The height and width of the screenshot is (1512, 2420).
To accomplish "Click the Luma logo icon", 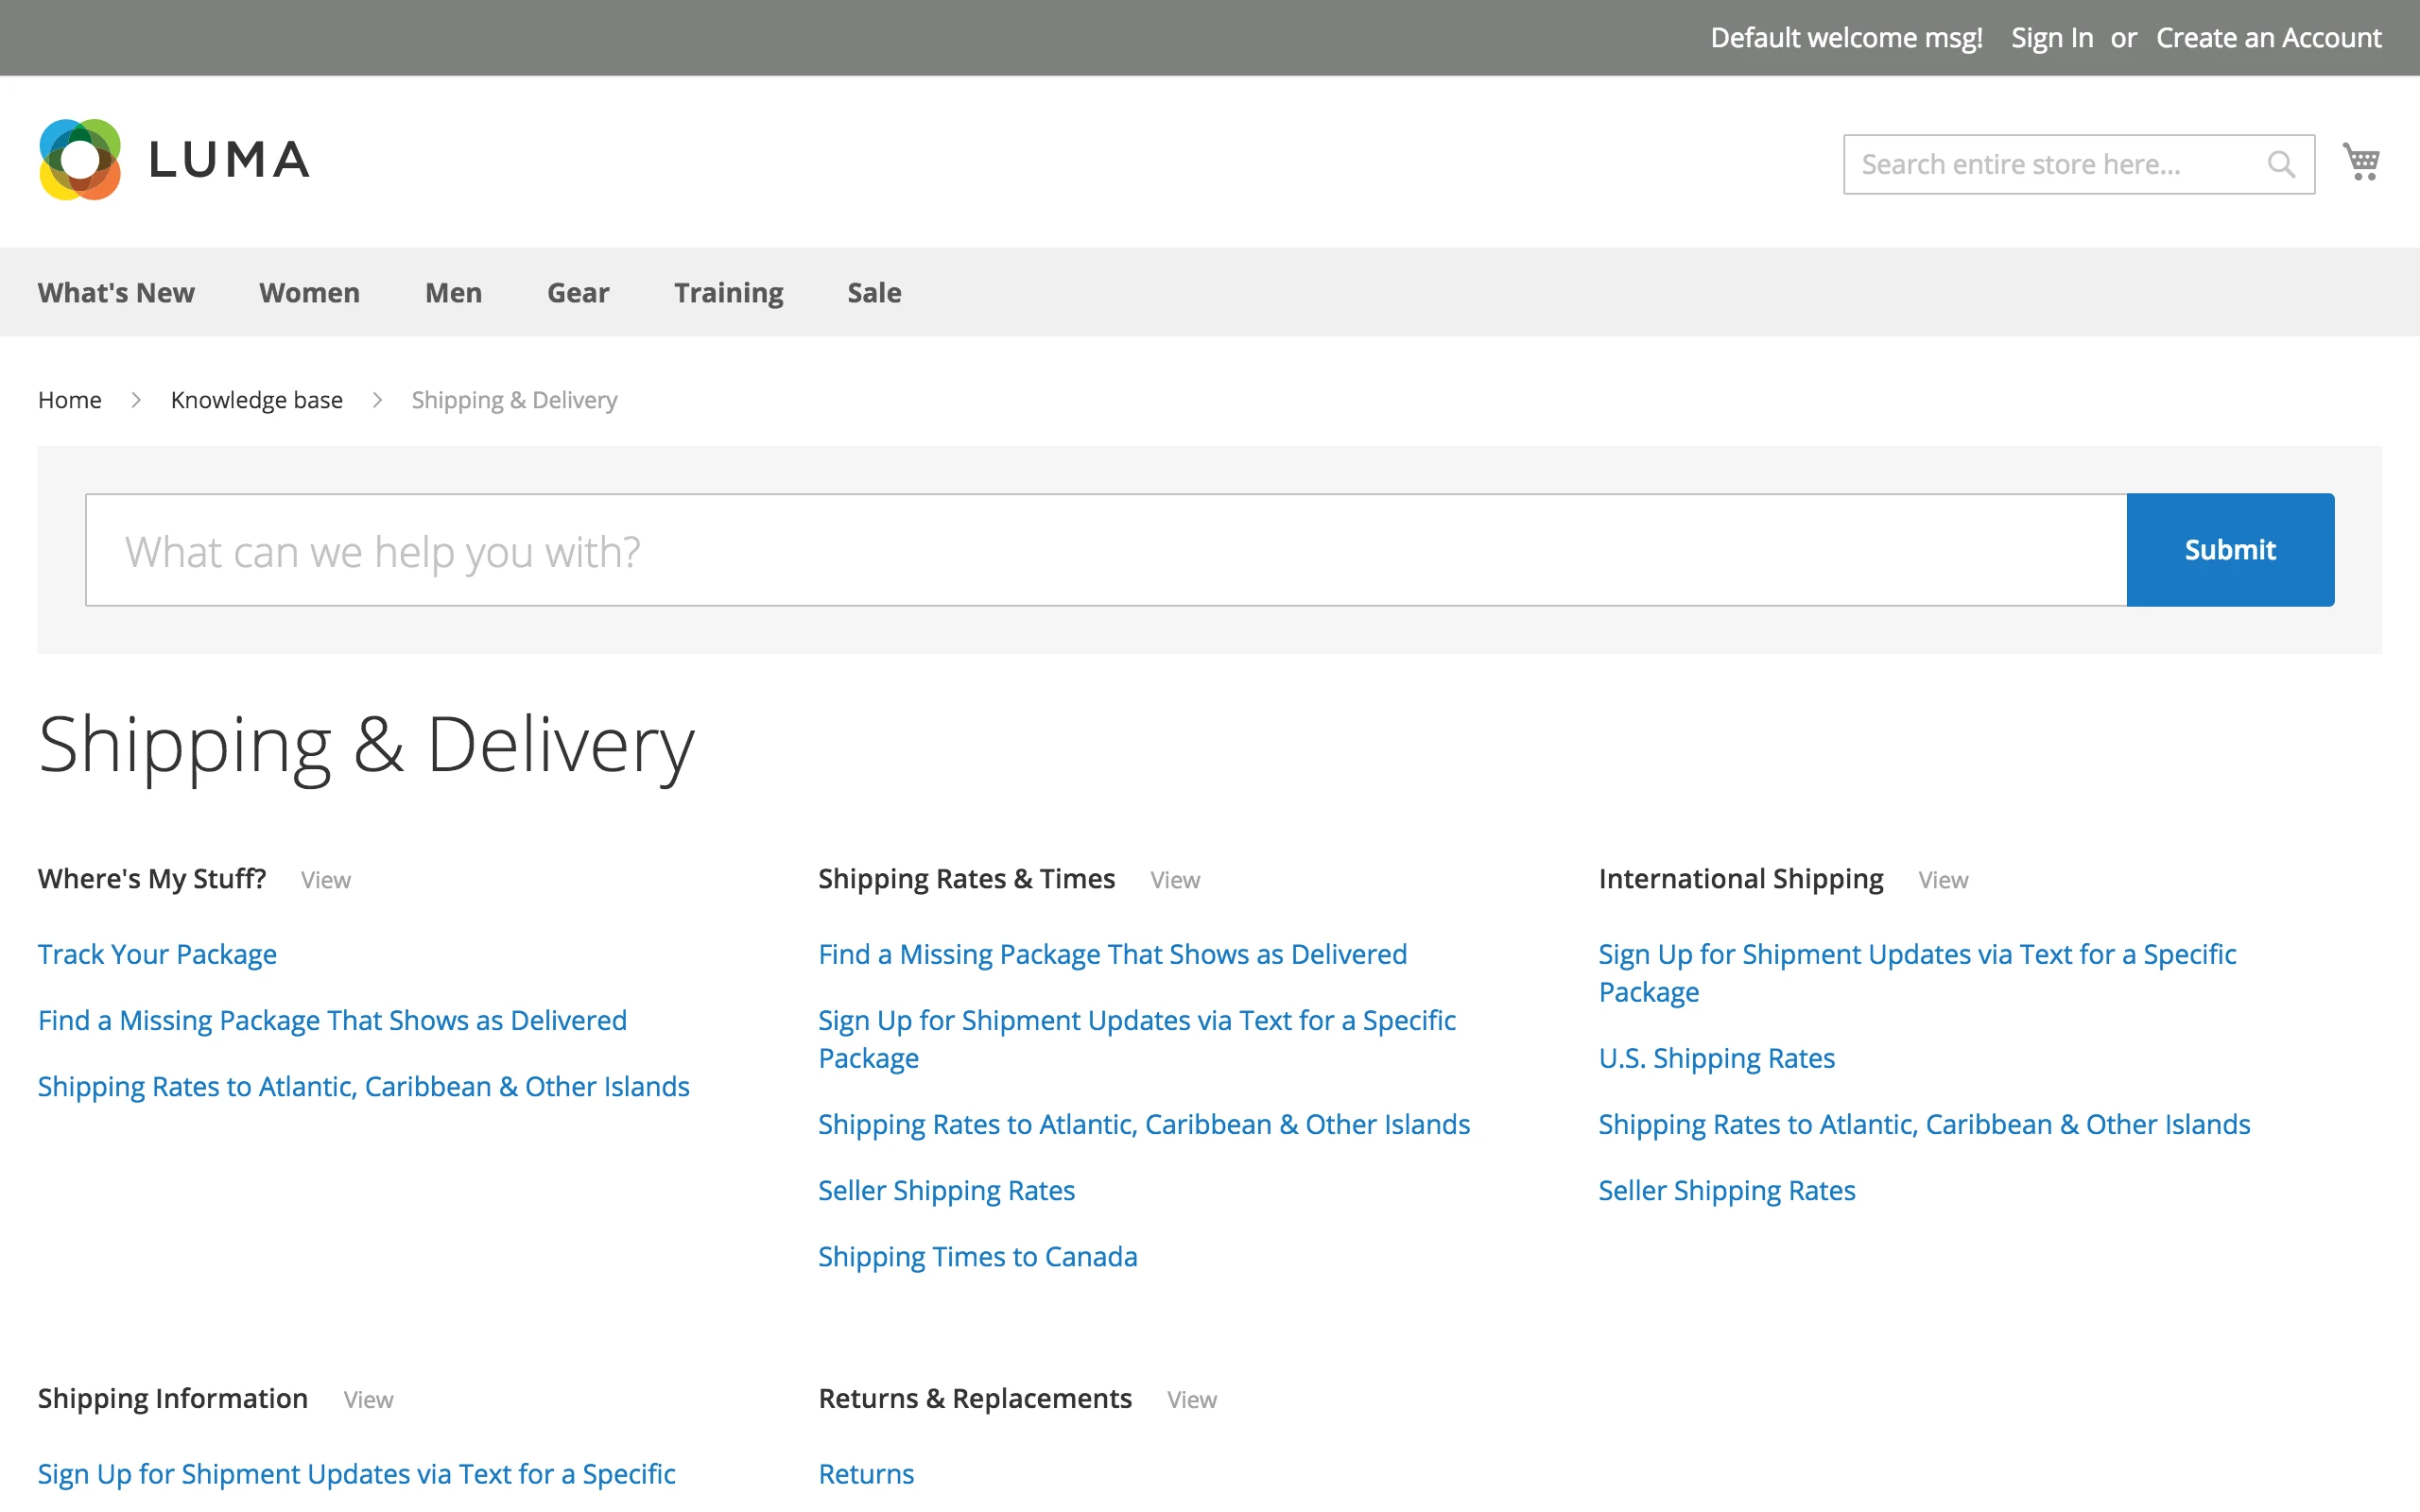I will [x=80, y=160].
